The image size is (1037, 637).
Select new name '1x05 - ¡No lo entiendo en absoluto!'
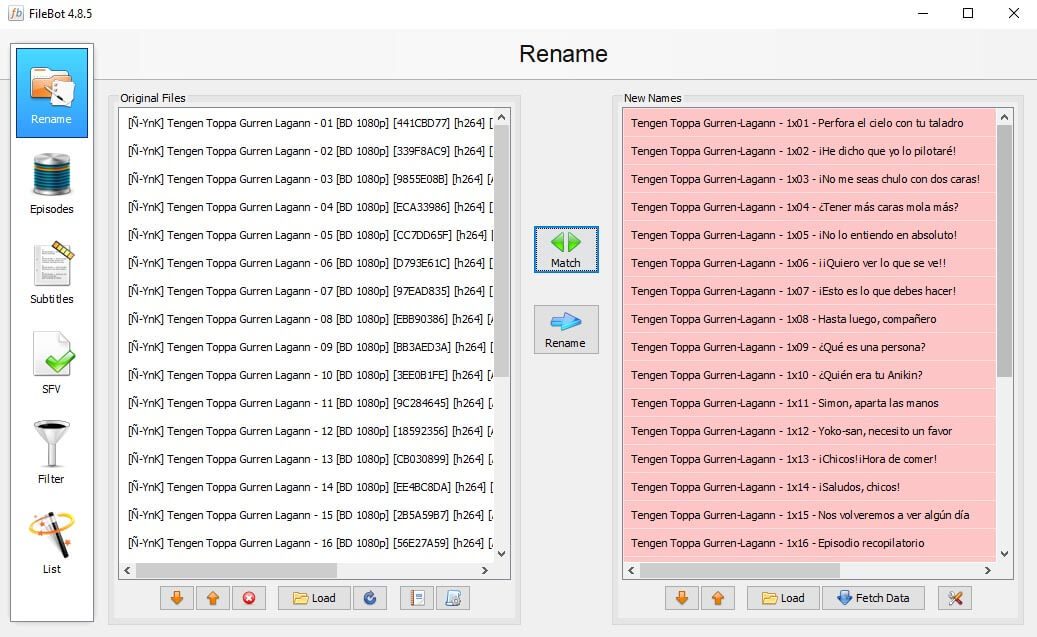(809, 235)
